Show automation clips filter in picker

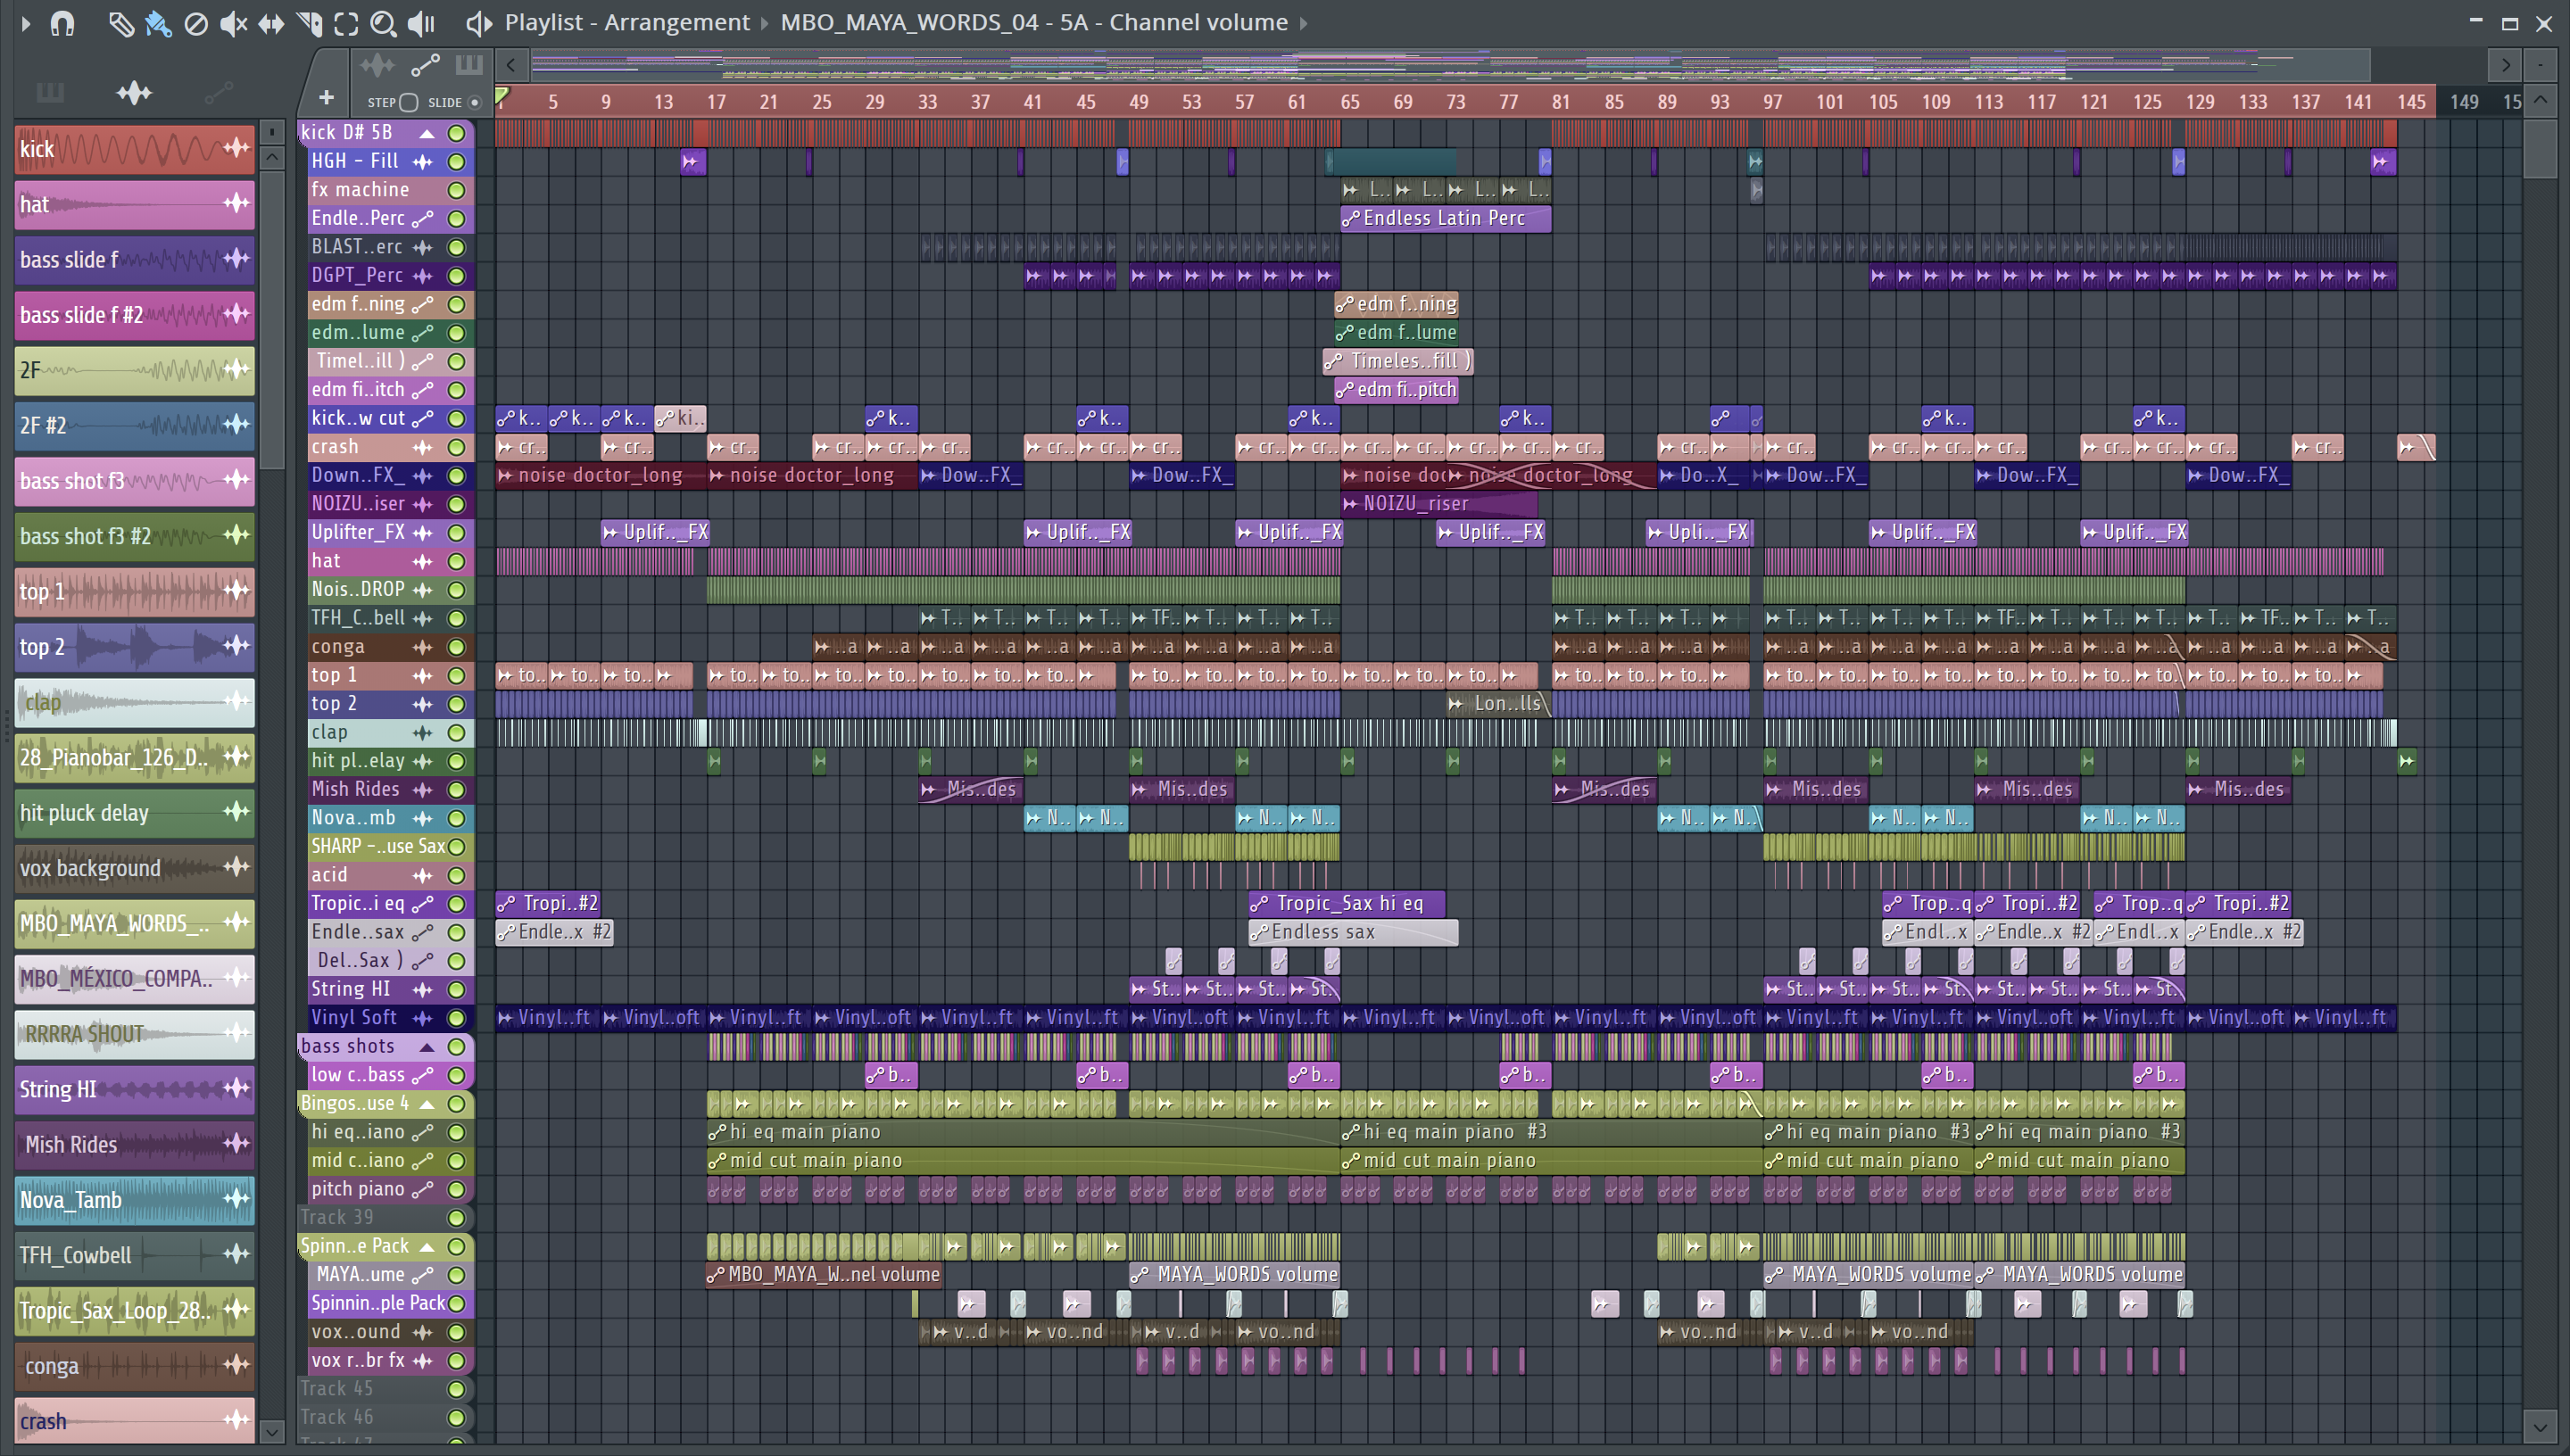(x=218, y=93)
